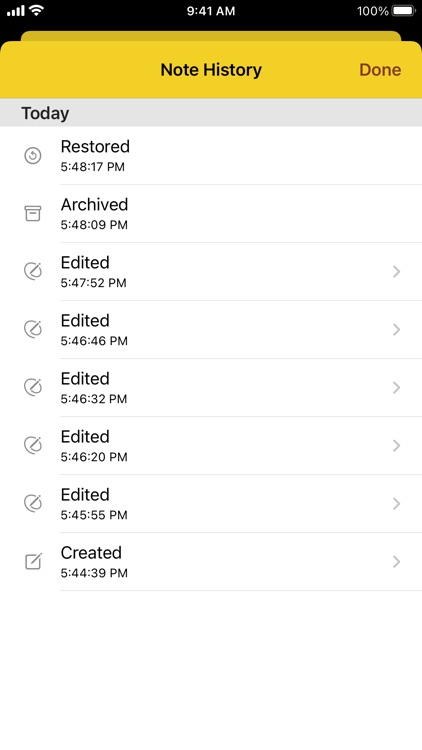Open chevron for the 5:46:46 PM edit

point(396,330)
